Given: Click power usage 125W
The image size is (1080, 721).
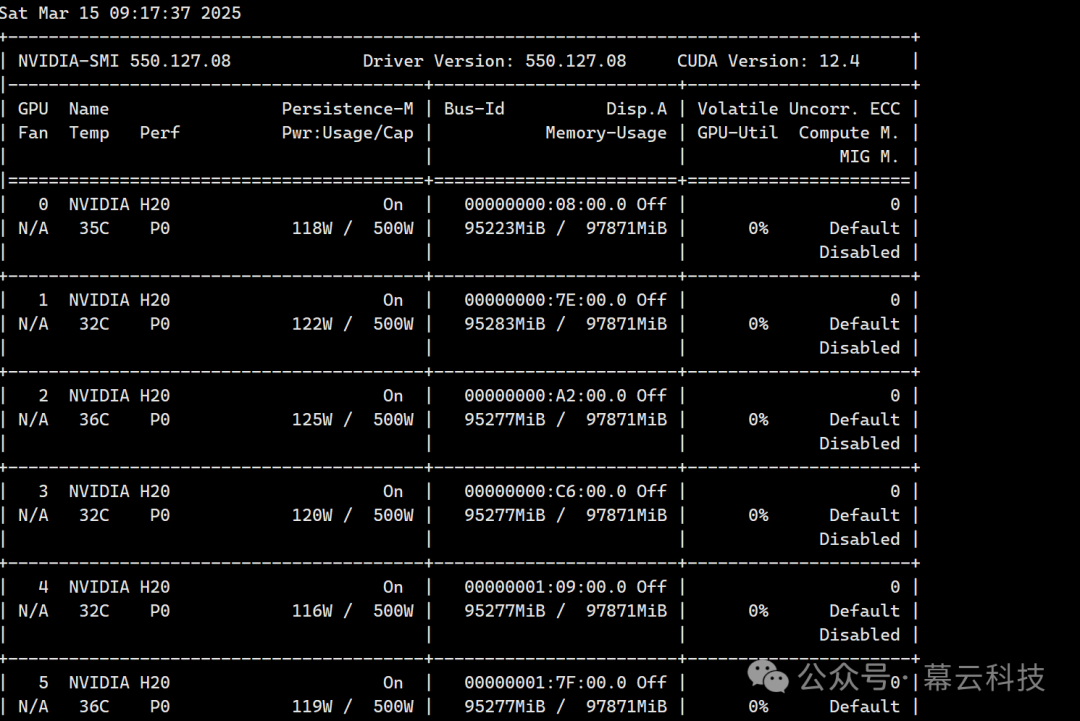Looking at the screenshot, I should coord(312,420).
